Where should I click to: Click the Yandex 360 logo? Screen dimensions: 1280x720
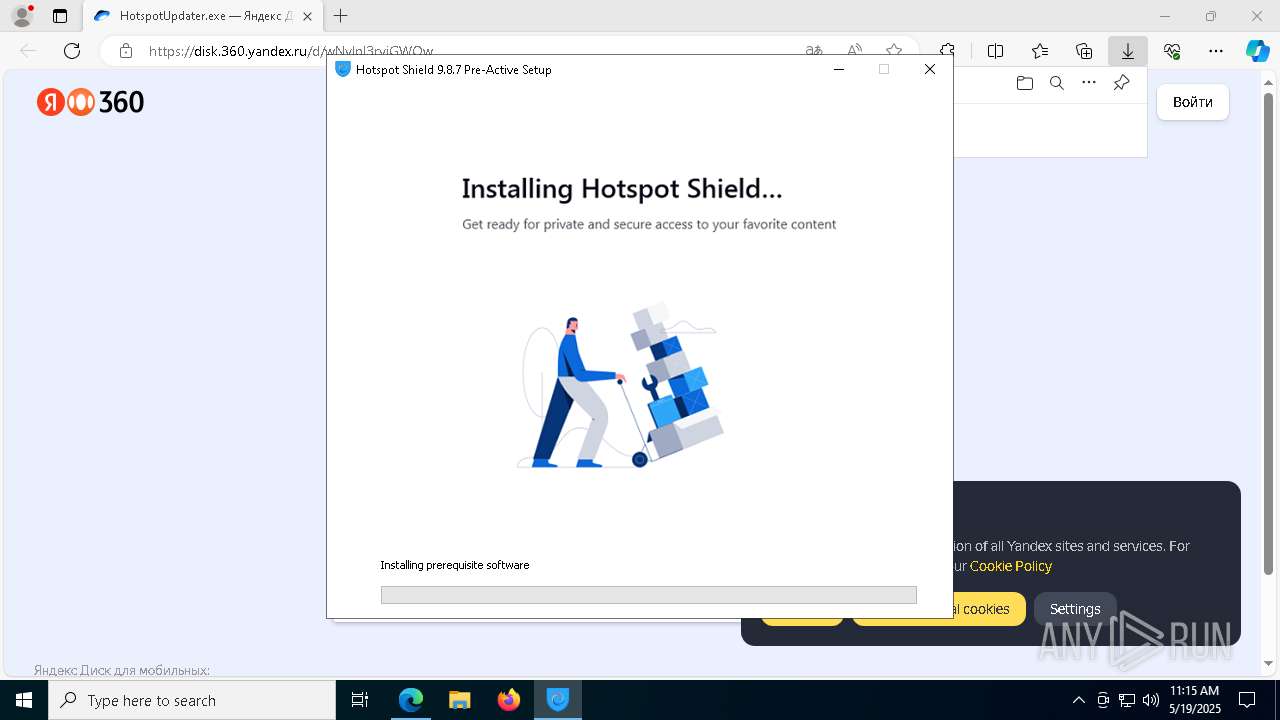pos(91,102)
